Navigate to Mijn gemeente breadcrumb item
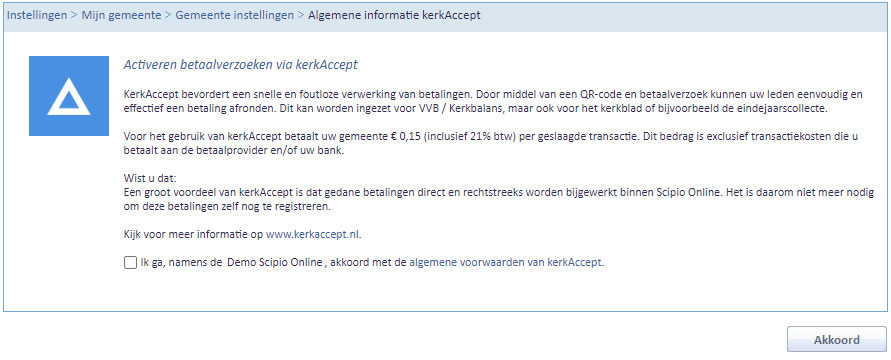The height and width of the screenshot is (360, 891). pyautogui.click(x=122, y=15)
